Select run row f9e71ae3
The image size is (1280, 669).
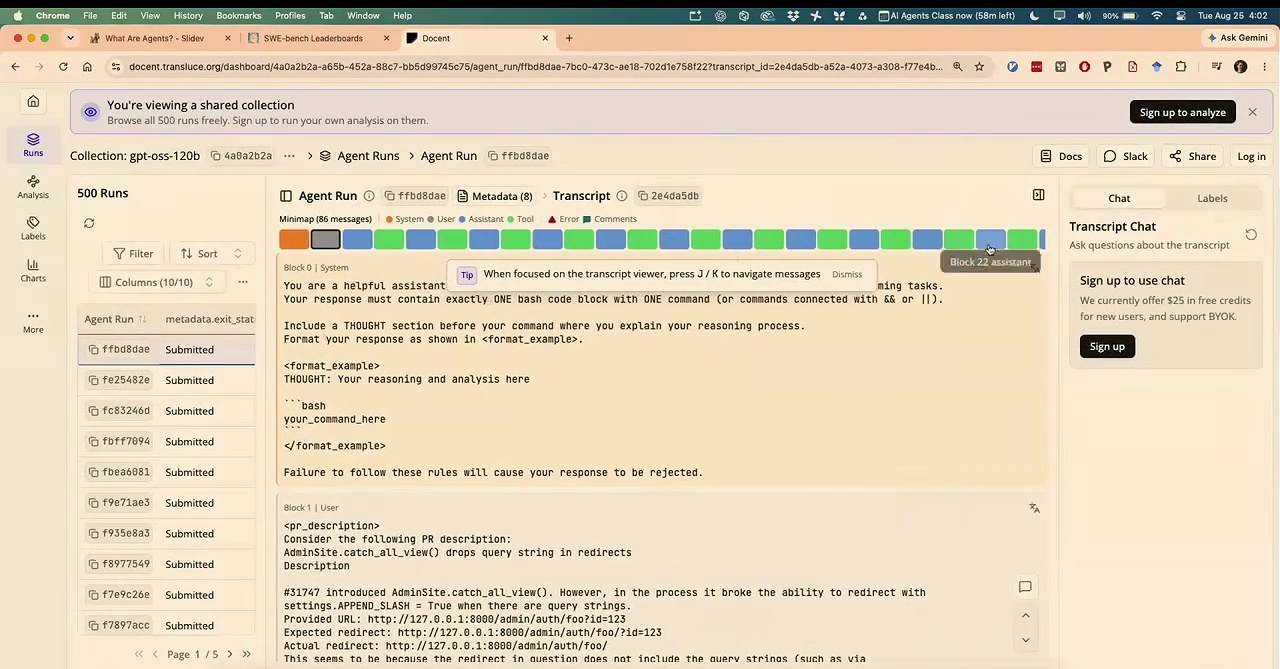(167, 503)
